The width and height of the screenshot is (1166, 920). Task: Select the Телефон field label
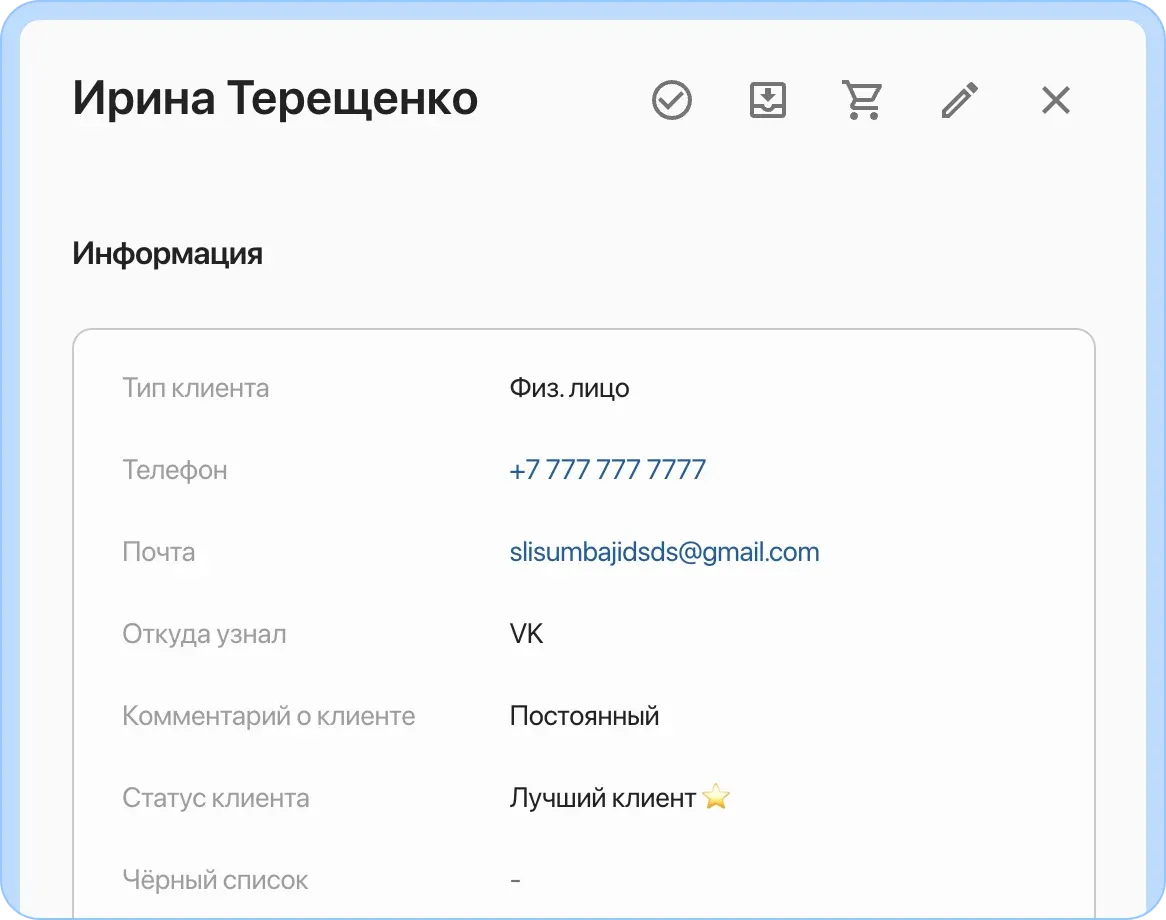click(x=174, y=470)
